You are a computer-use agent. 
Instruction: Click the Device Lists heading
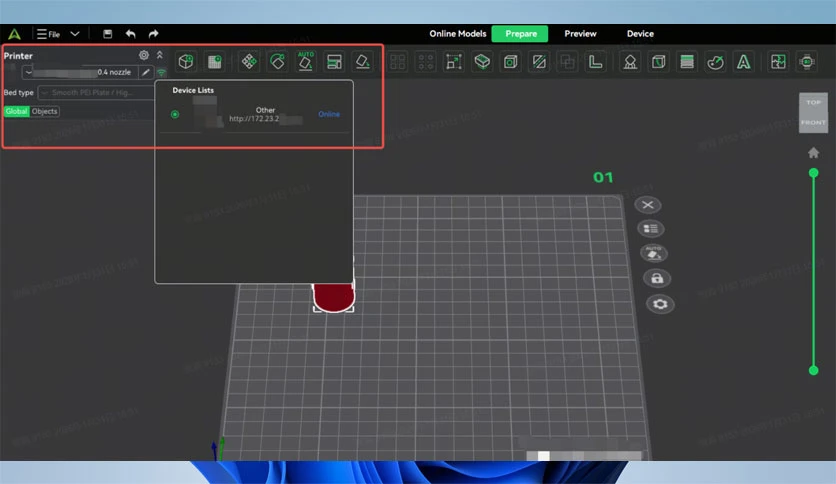click(193, 90)
